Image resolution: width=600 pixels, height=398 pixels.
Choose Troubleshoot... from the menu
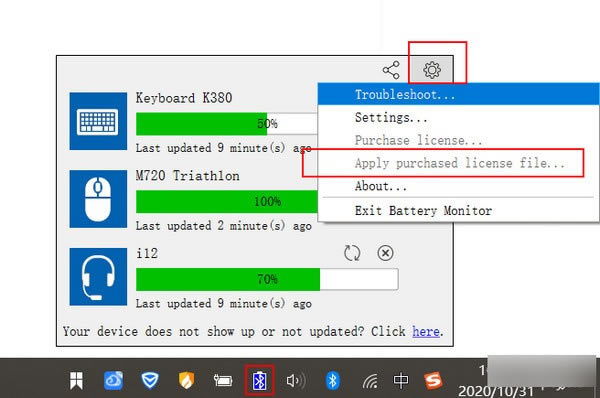pos(458,94)
